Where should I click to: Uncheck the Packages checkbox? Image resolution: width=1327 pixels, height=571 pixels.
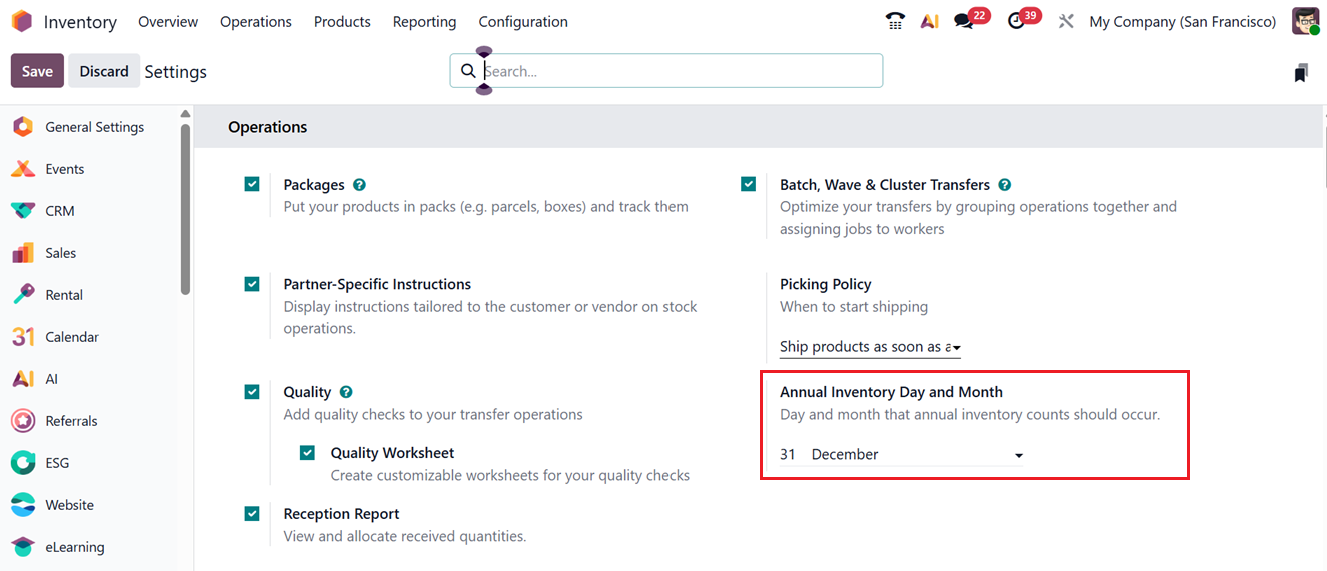pyautogui.click(x=252, y=184)
